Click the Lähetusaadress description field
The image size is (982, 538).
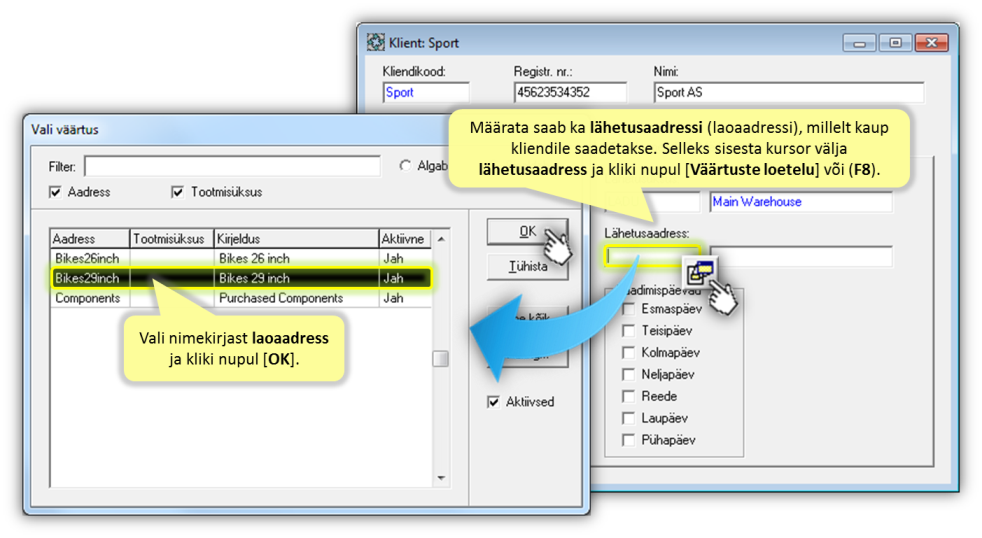click(x=801, y=256)
